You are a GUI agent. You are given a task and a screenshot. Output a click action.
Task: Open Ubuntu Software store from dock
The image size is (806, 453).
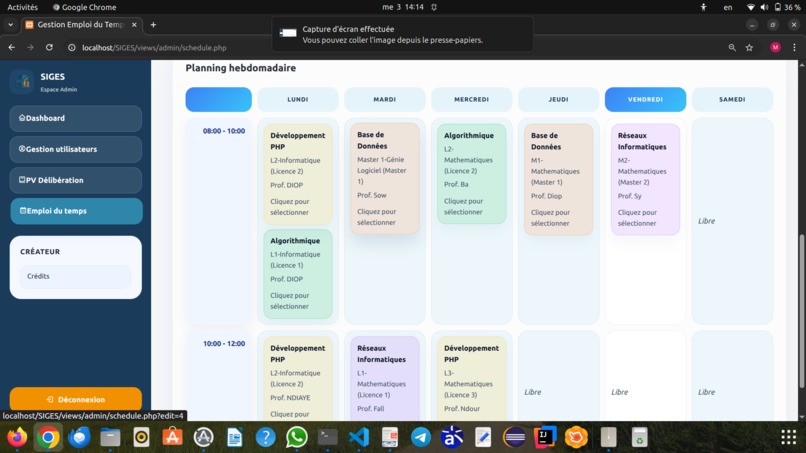point(172,438)
